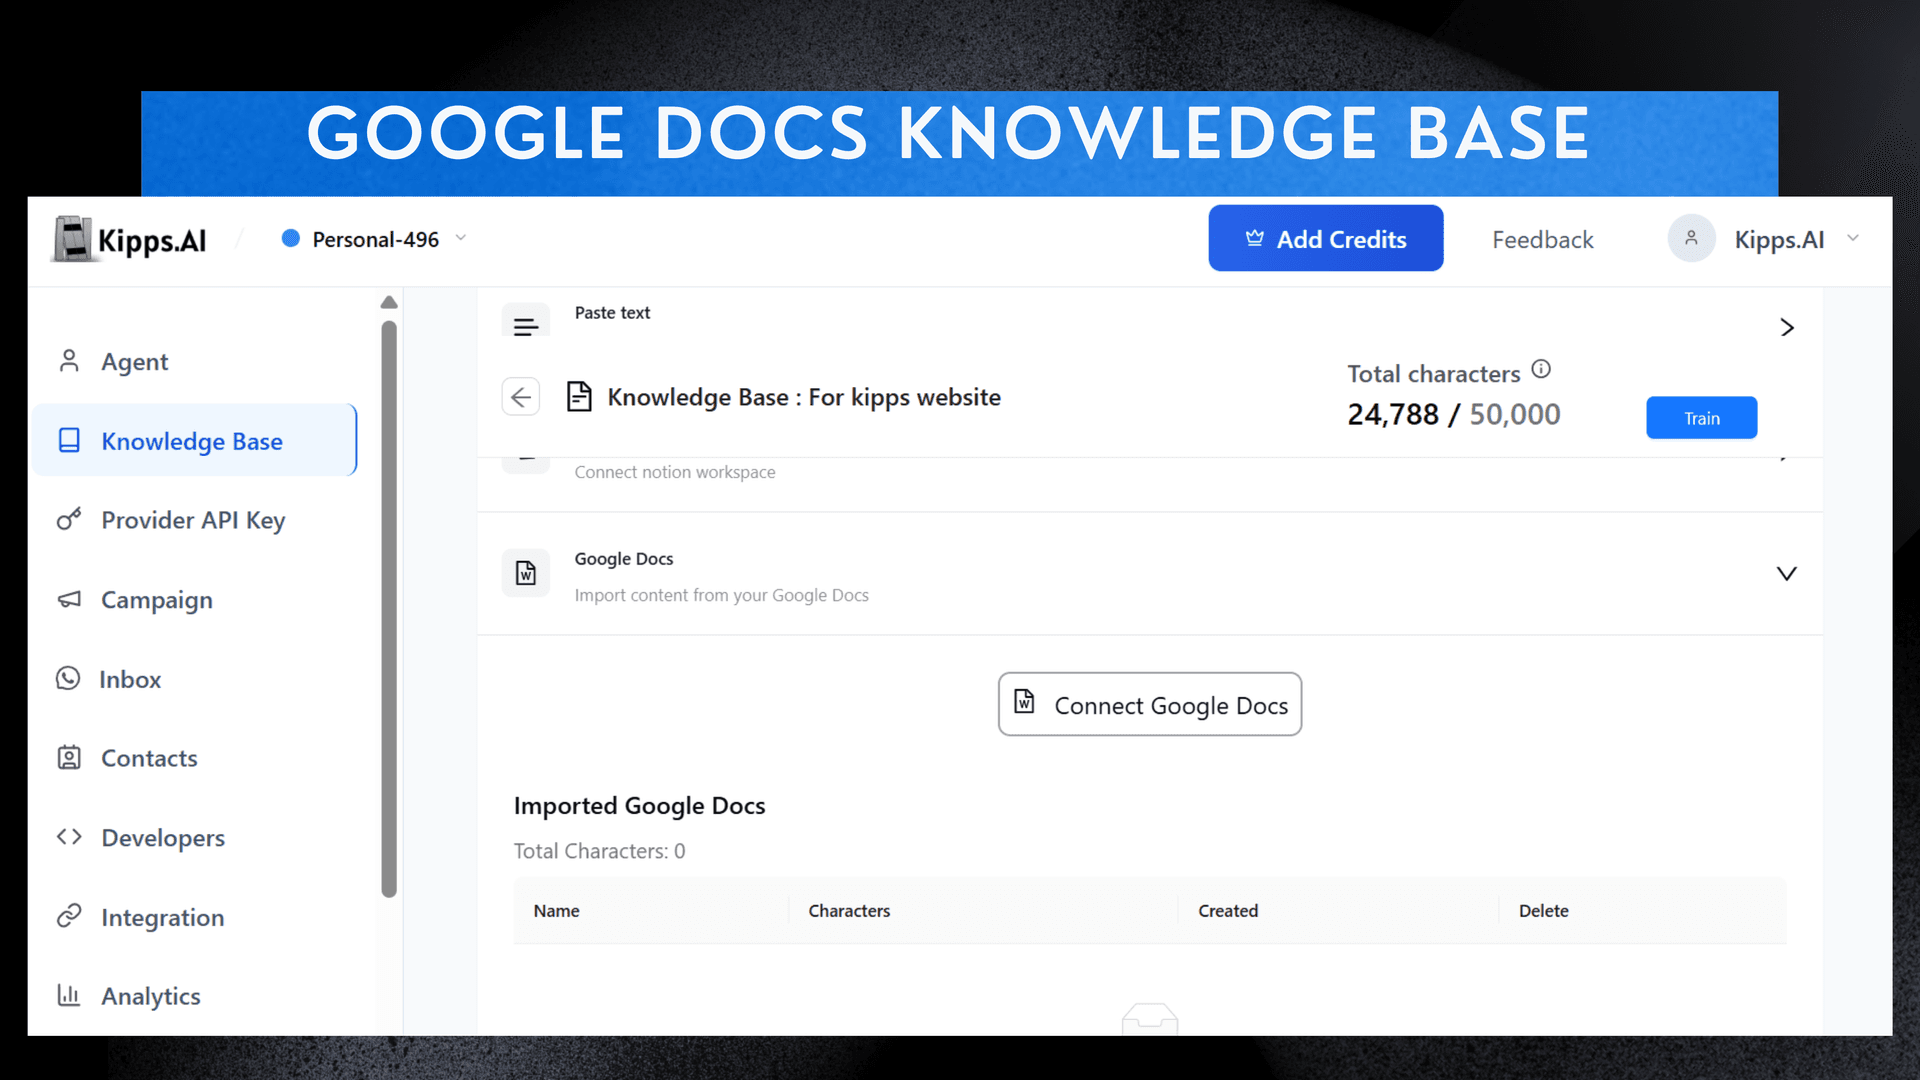Open Developers using the code brackets icon
Image resolution: width=1920 pixels, height=1080 pixels.
click(x=68, y=837)
